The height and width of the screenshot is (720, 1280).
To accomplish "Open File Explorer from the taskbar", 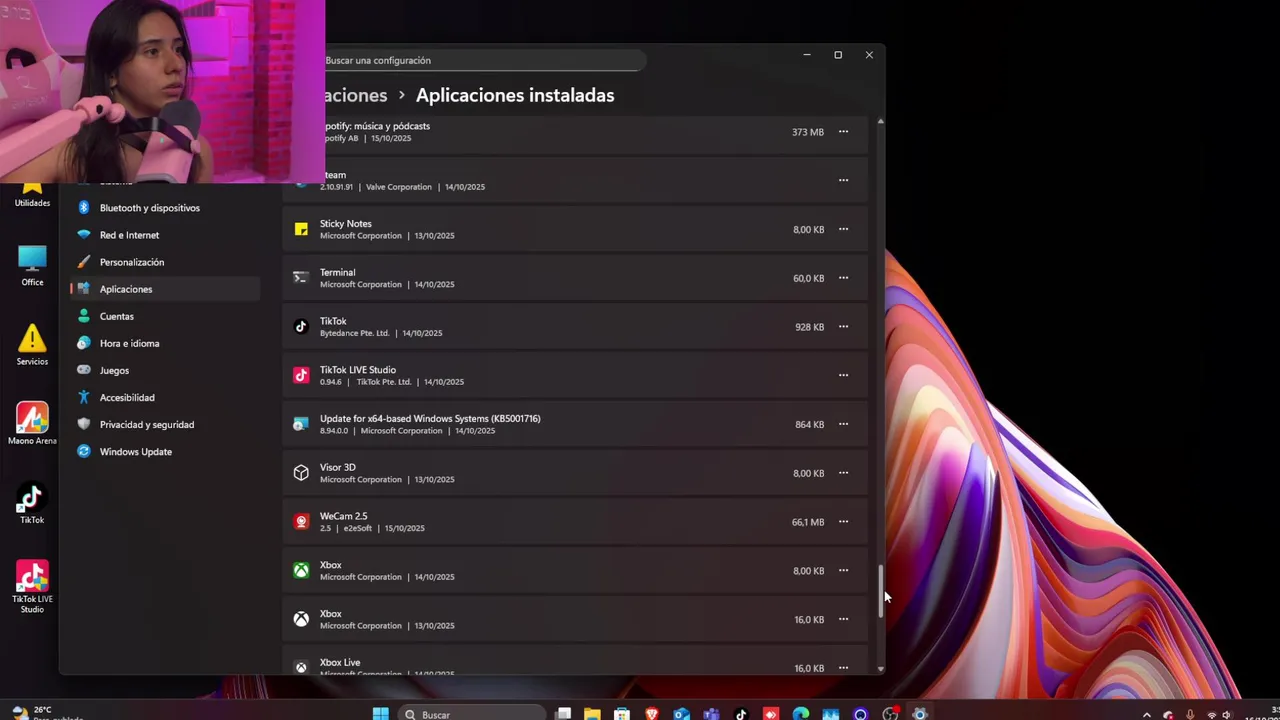I will pyautogui.click(x=593, y=714).
